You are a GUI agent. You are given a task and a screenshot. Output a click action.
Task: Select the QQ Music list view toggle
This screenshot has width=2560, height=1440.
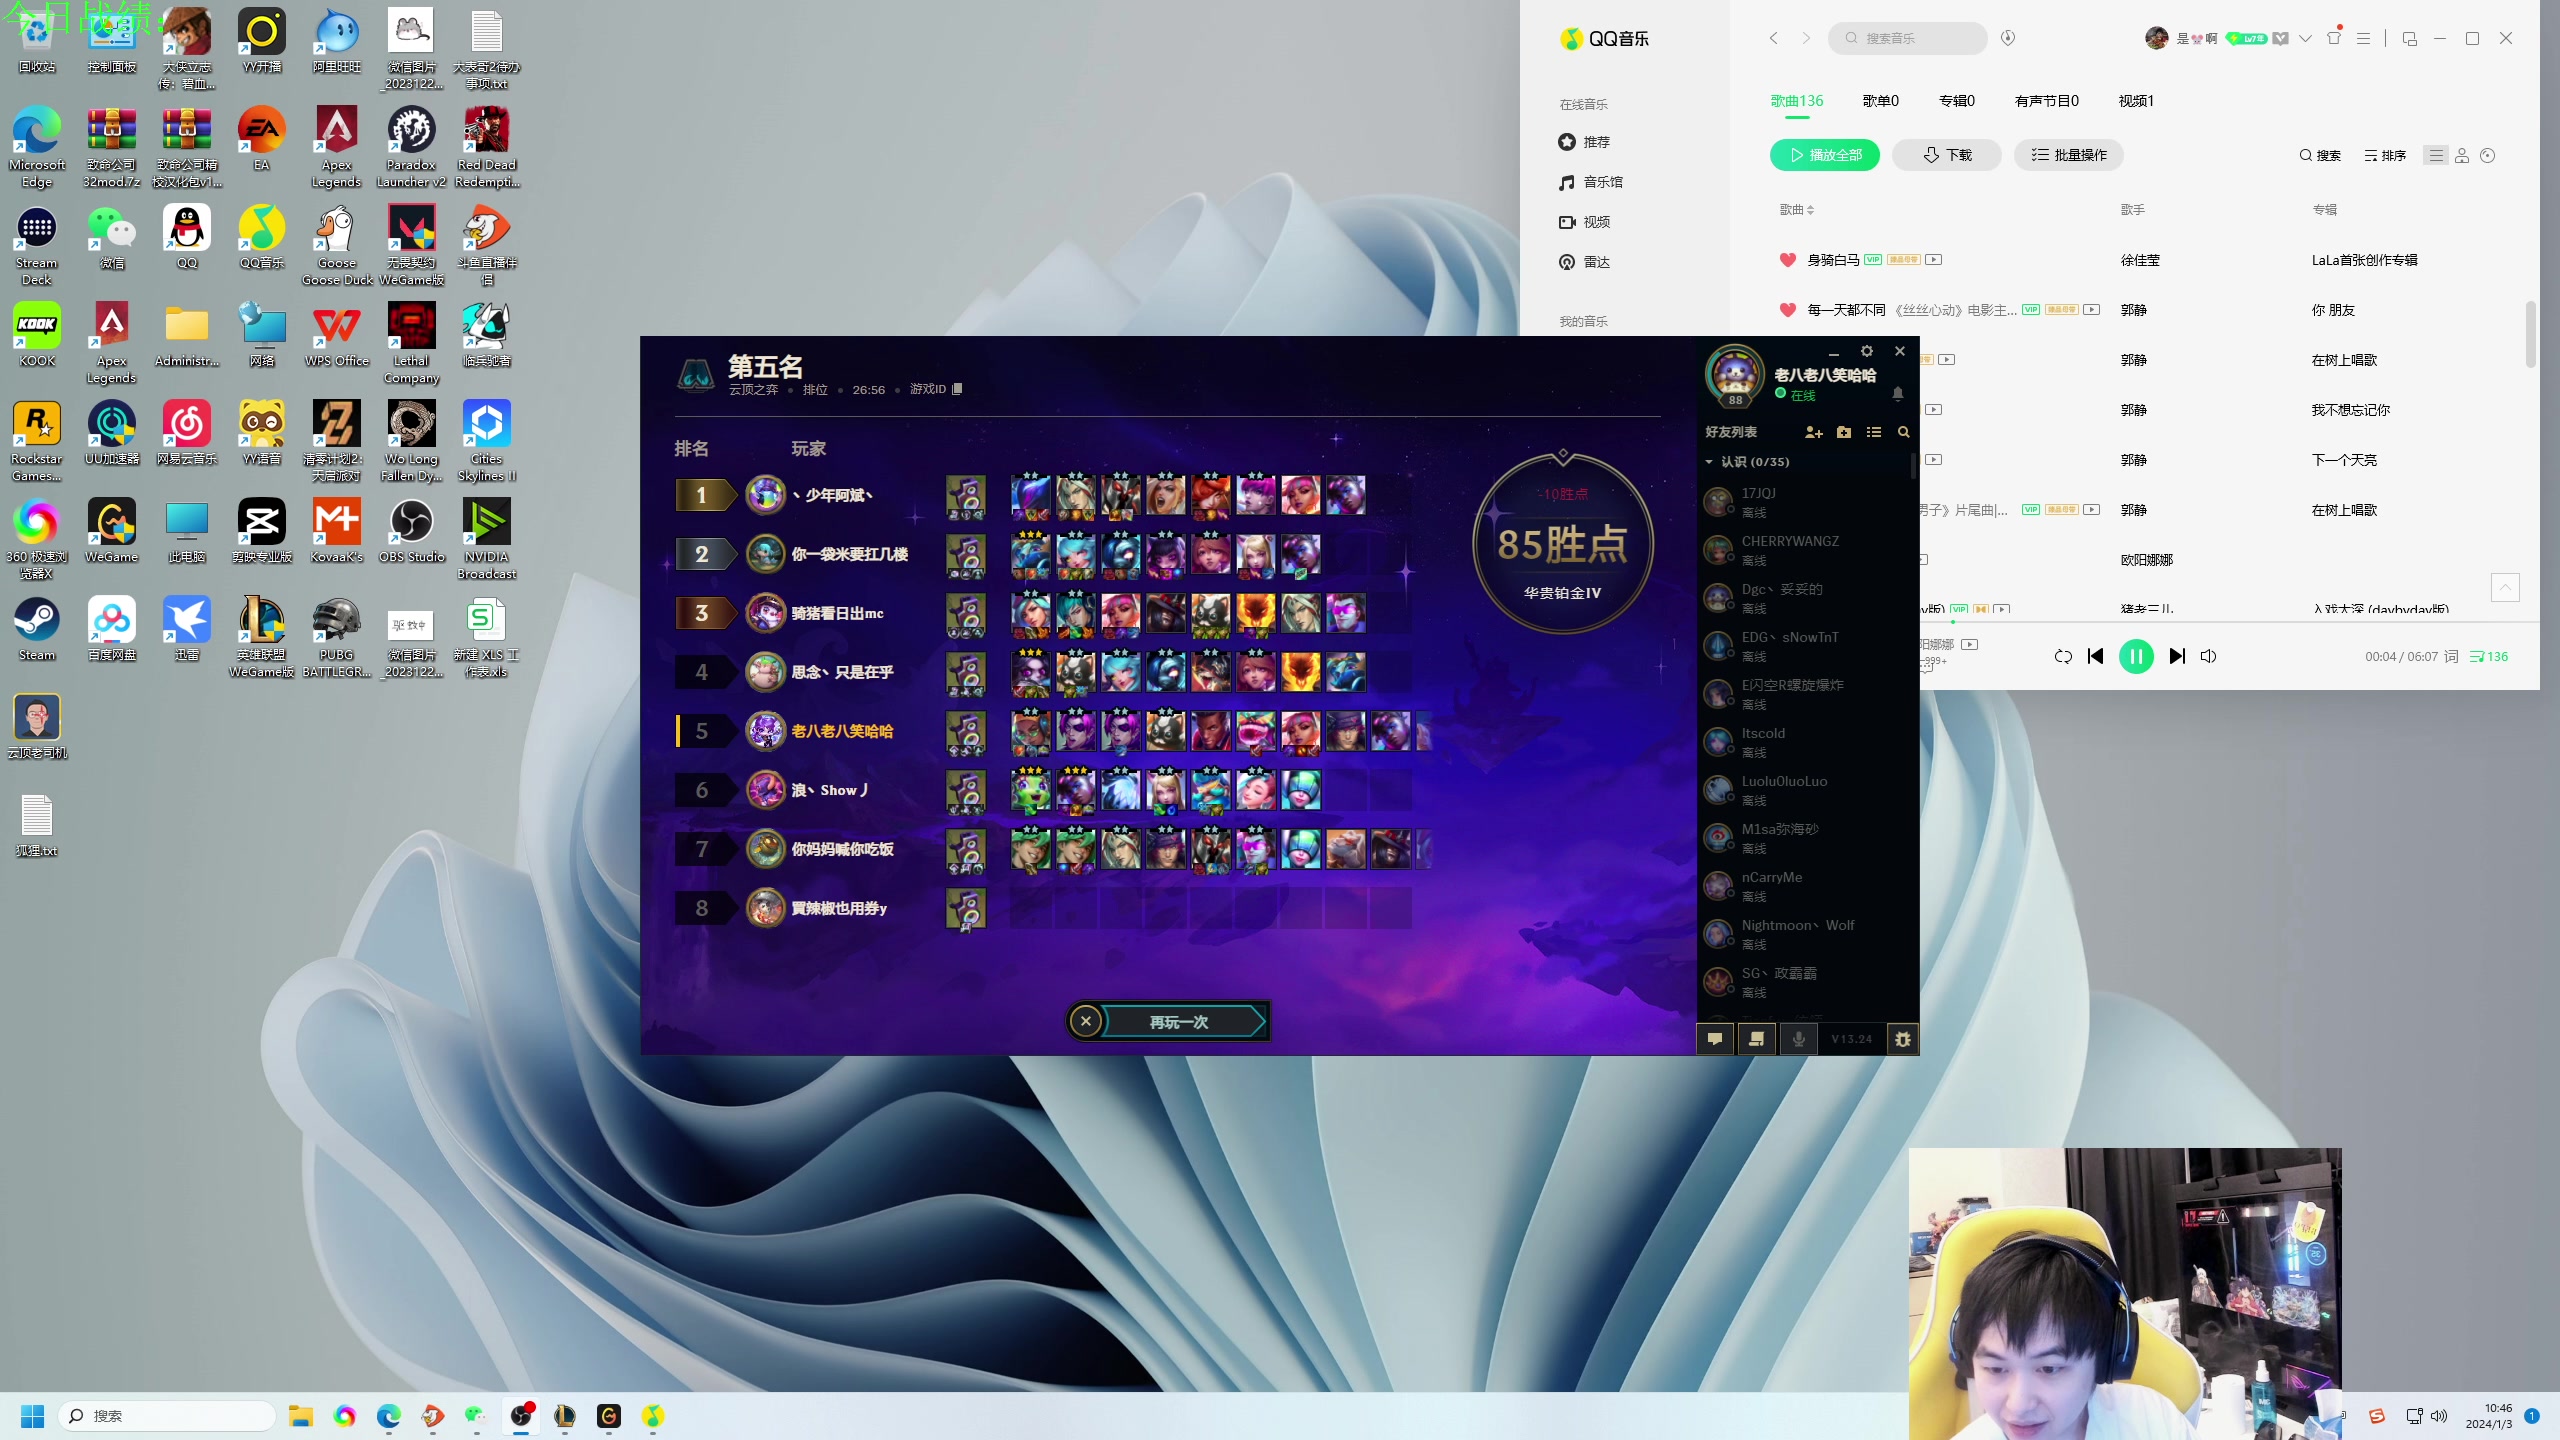point(2436,155)
